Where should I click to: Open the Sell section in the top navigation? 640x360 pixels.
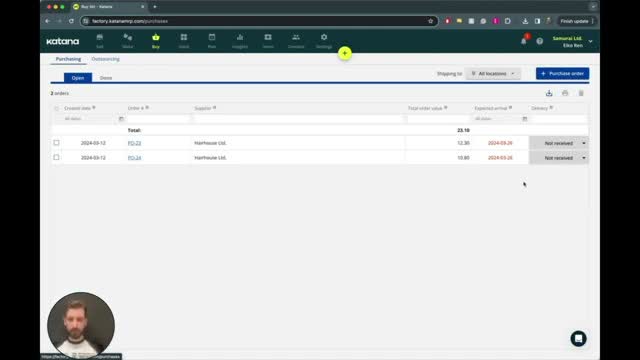tap(100, 41)
